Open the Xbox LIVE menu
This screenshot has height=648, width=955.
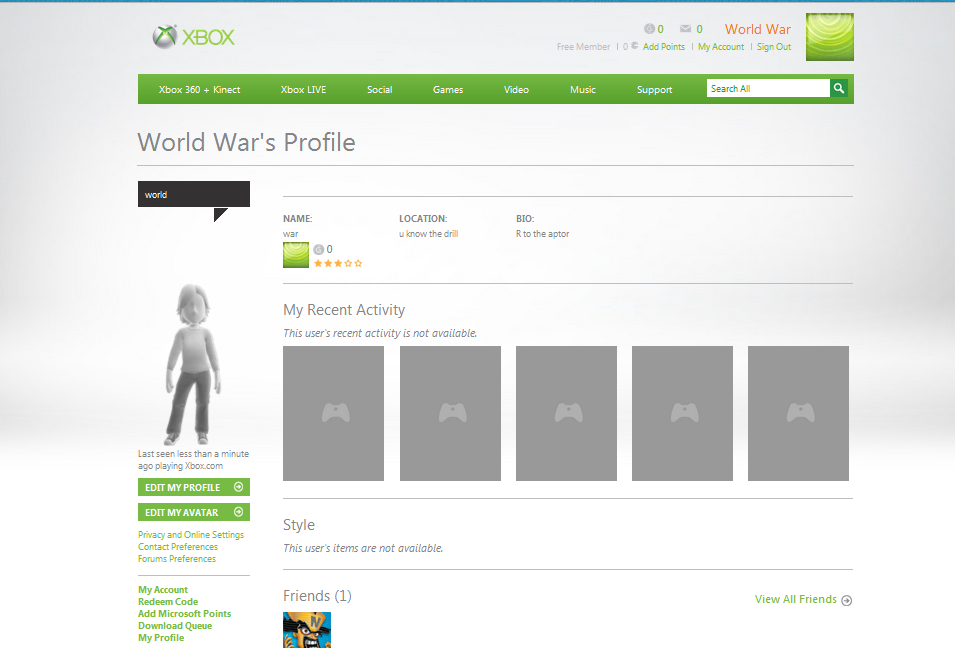pos(303,90)
